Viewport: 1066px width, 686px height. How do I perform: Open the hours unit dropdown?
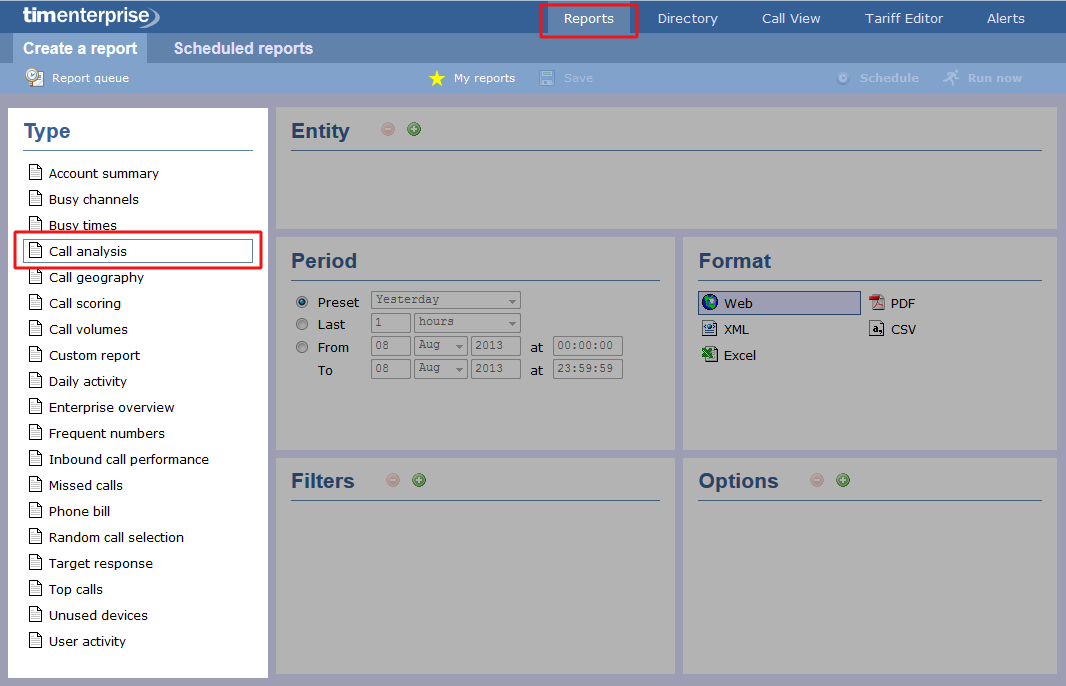[x=466, y=323]
